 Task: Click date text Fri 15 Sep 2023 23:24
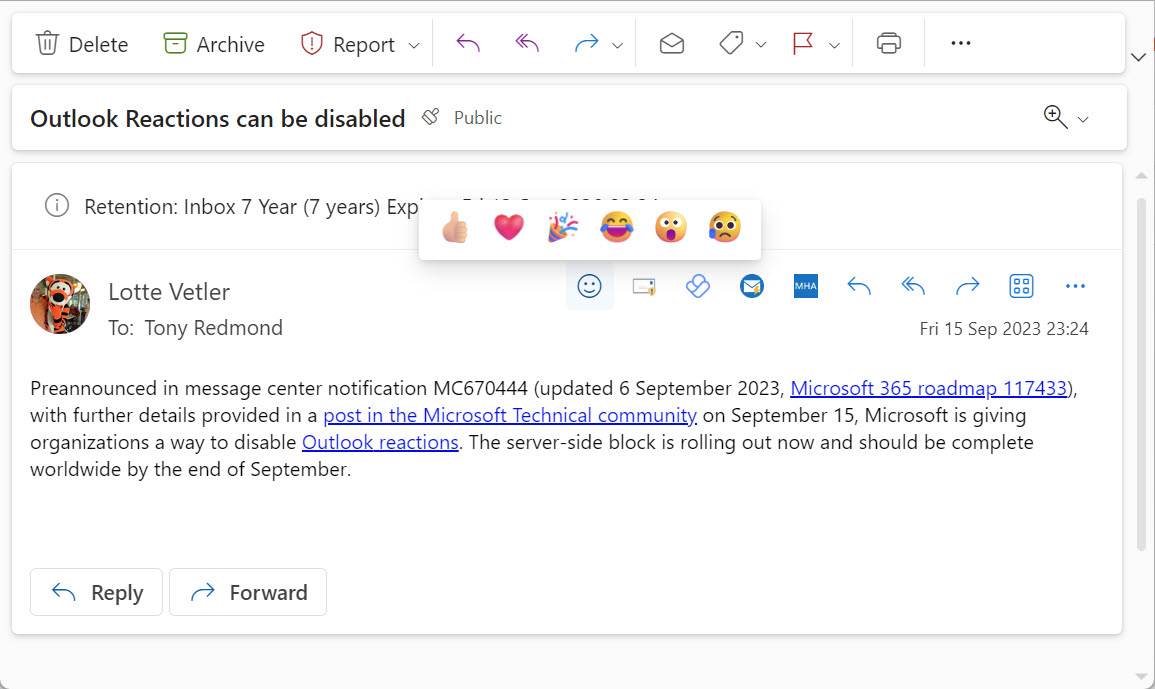[x=1003, y=329]
